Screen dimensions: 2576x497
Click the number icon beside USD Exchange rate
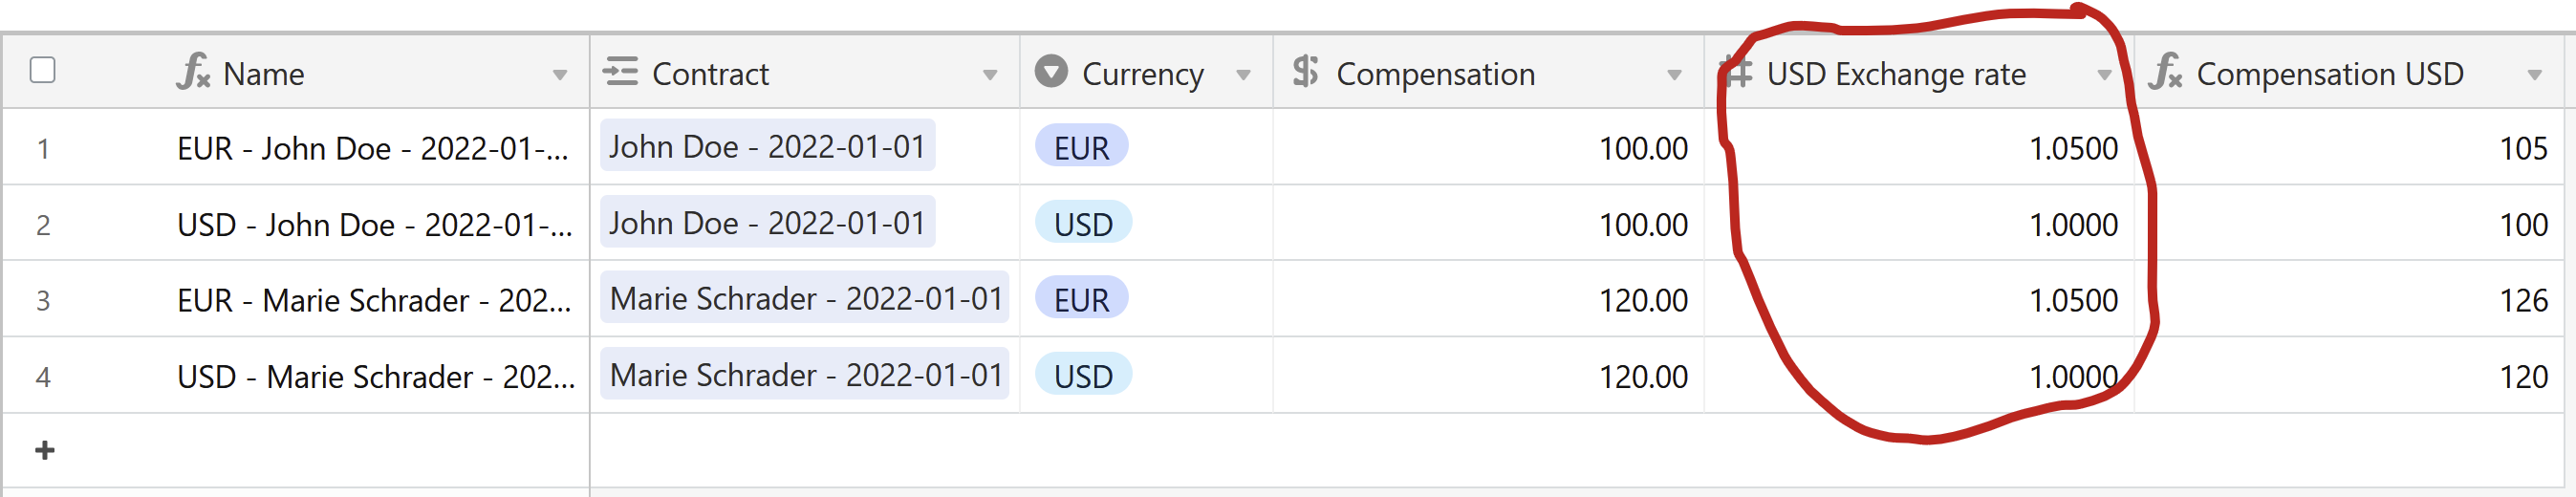tap(1737, 73)
